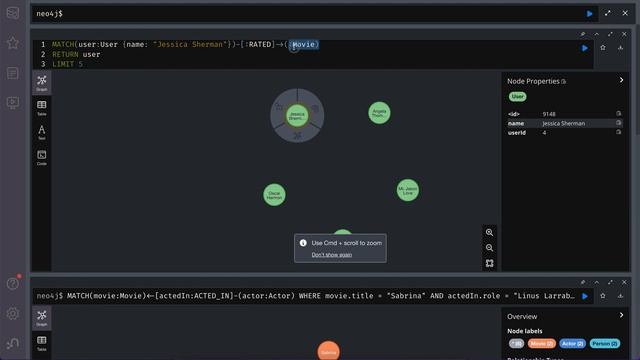The height and width of the screenshot is (360, 640).
Task: Download results of Jessica Sherman query
Action: 620,48
